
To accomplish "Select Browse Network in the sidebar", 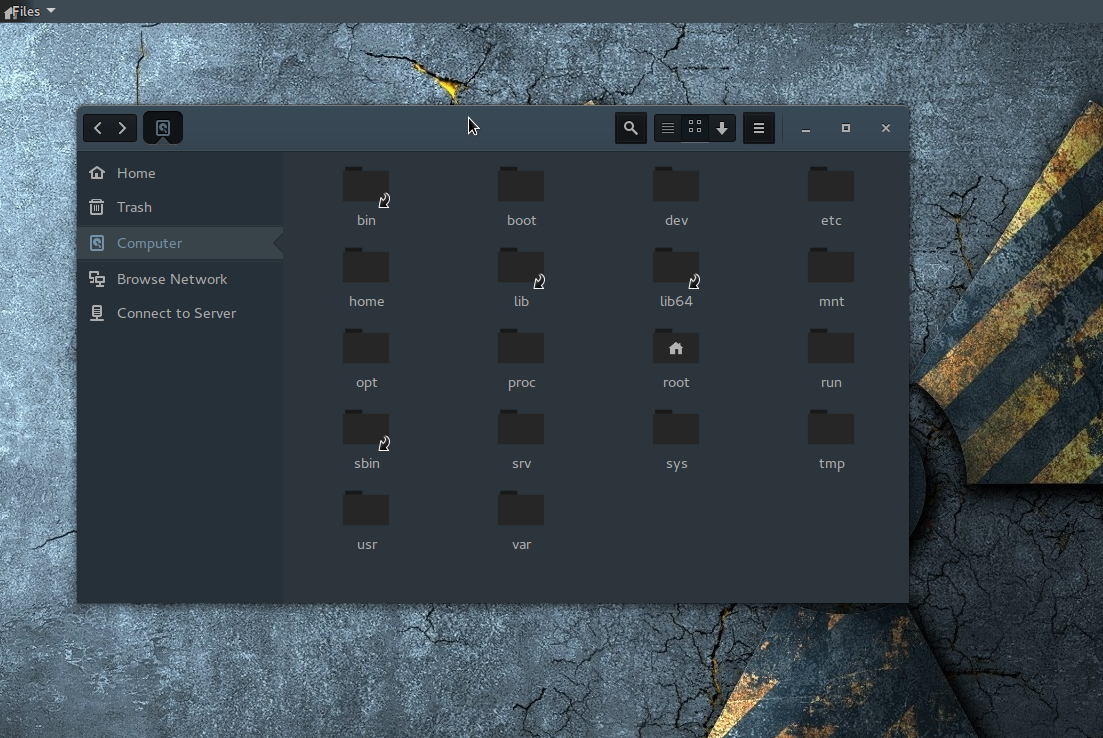I will (x=180, y=279).
